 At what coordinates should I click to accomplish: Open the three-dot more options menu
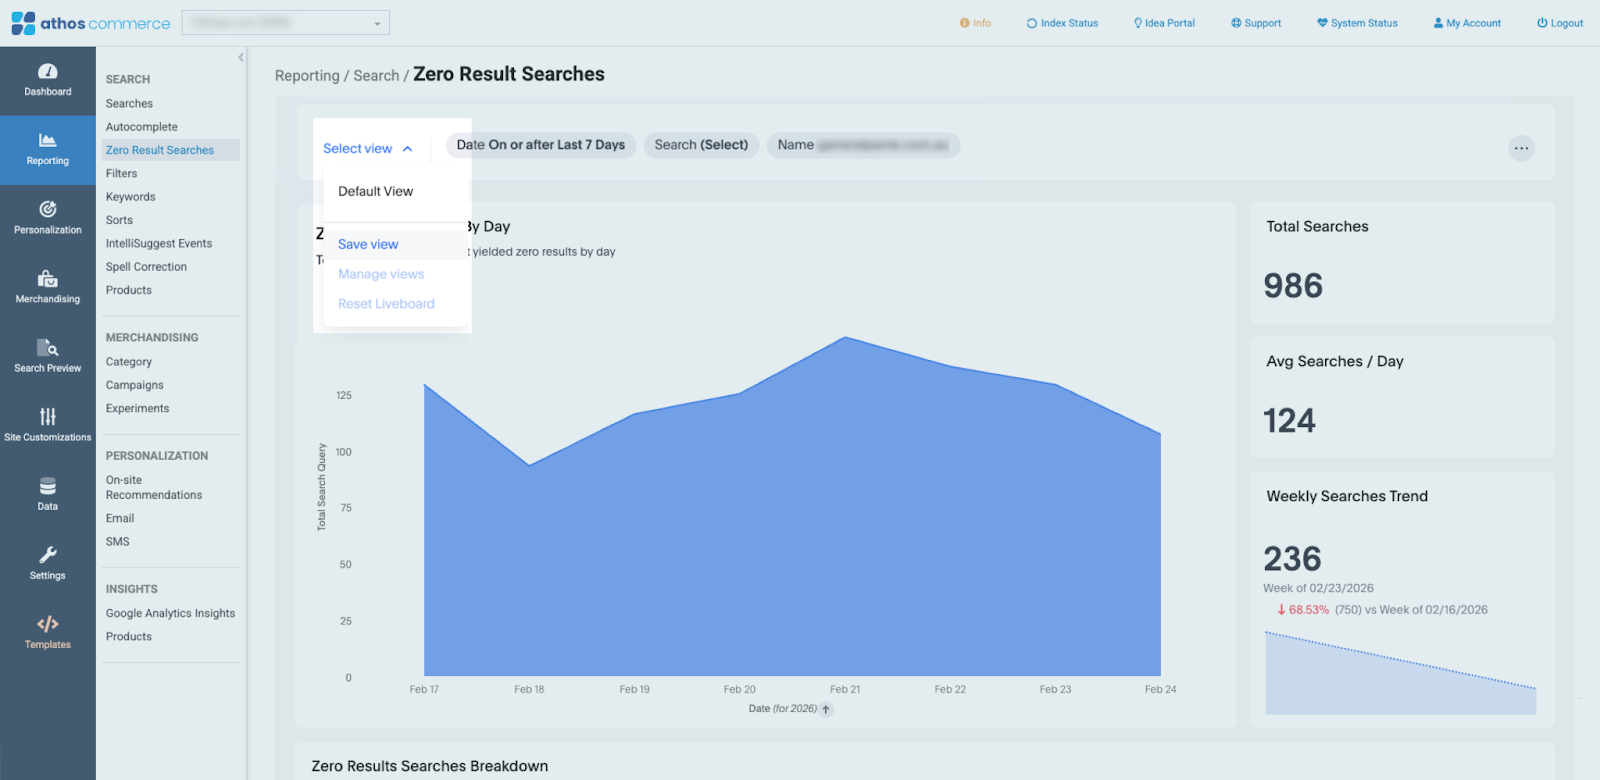pyautogui.click(x=1521, y=148)
